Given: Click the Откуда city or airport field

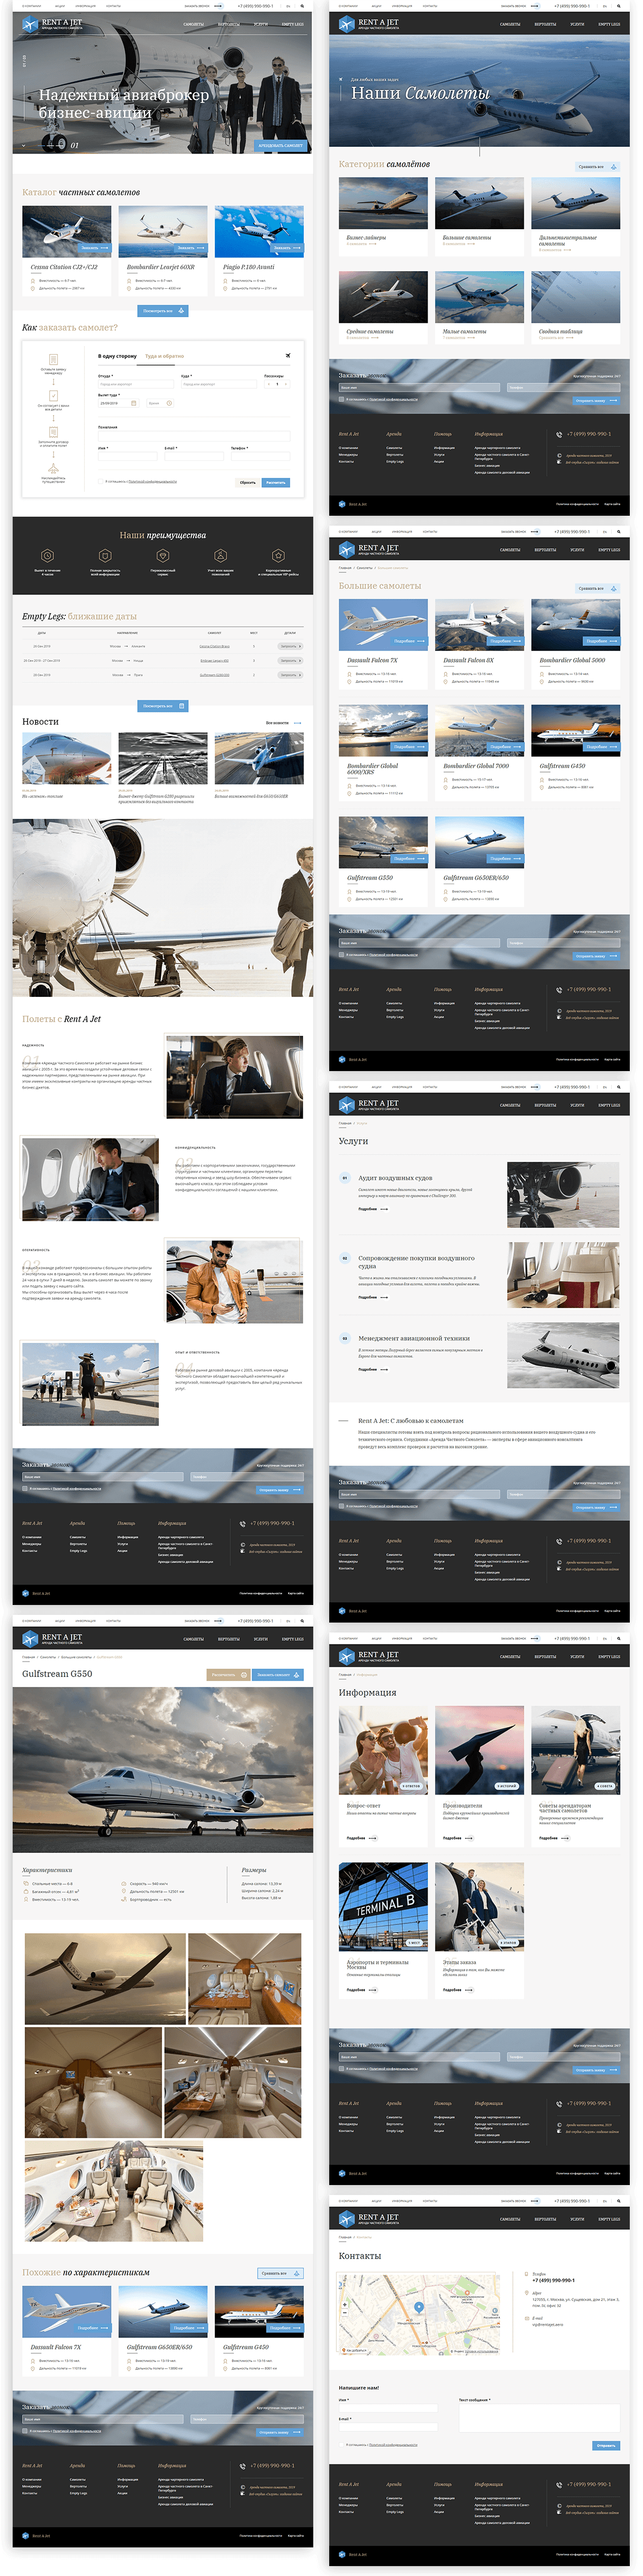Looking at the screenshot, I should pos(135,384).
